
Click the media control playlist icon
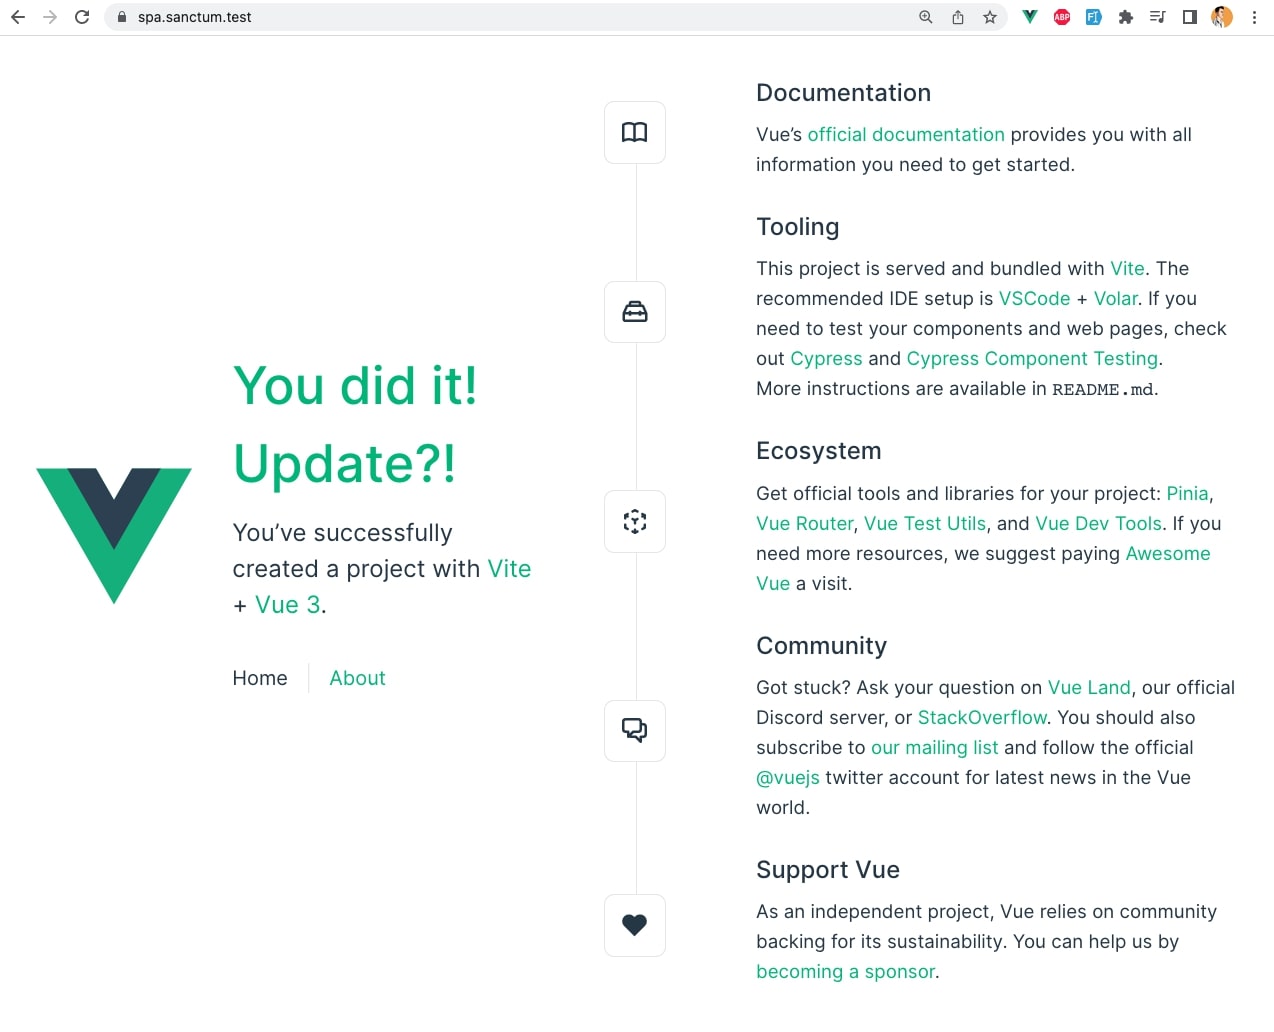(1158, 17)
